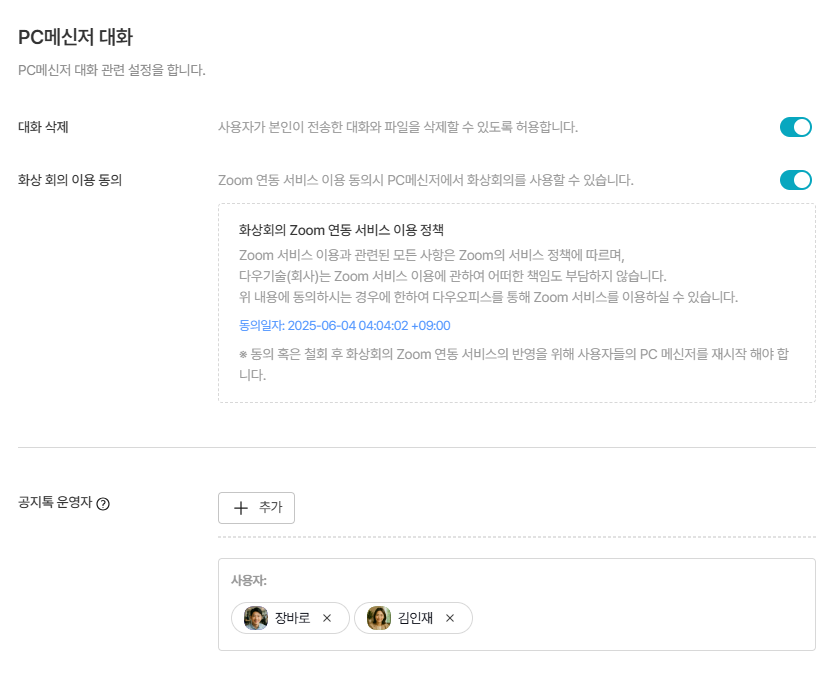Click the blue 동의일자 timestamp text
This screenshot has height=674, width=840.
[x=344, y=326]
